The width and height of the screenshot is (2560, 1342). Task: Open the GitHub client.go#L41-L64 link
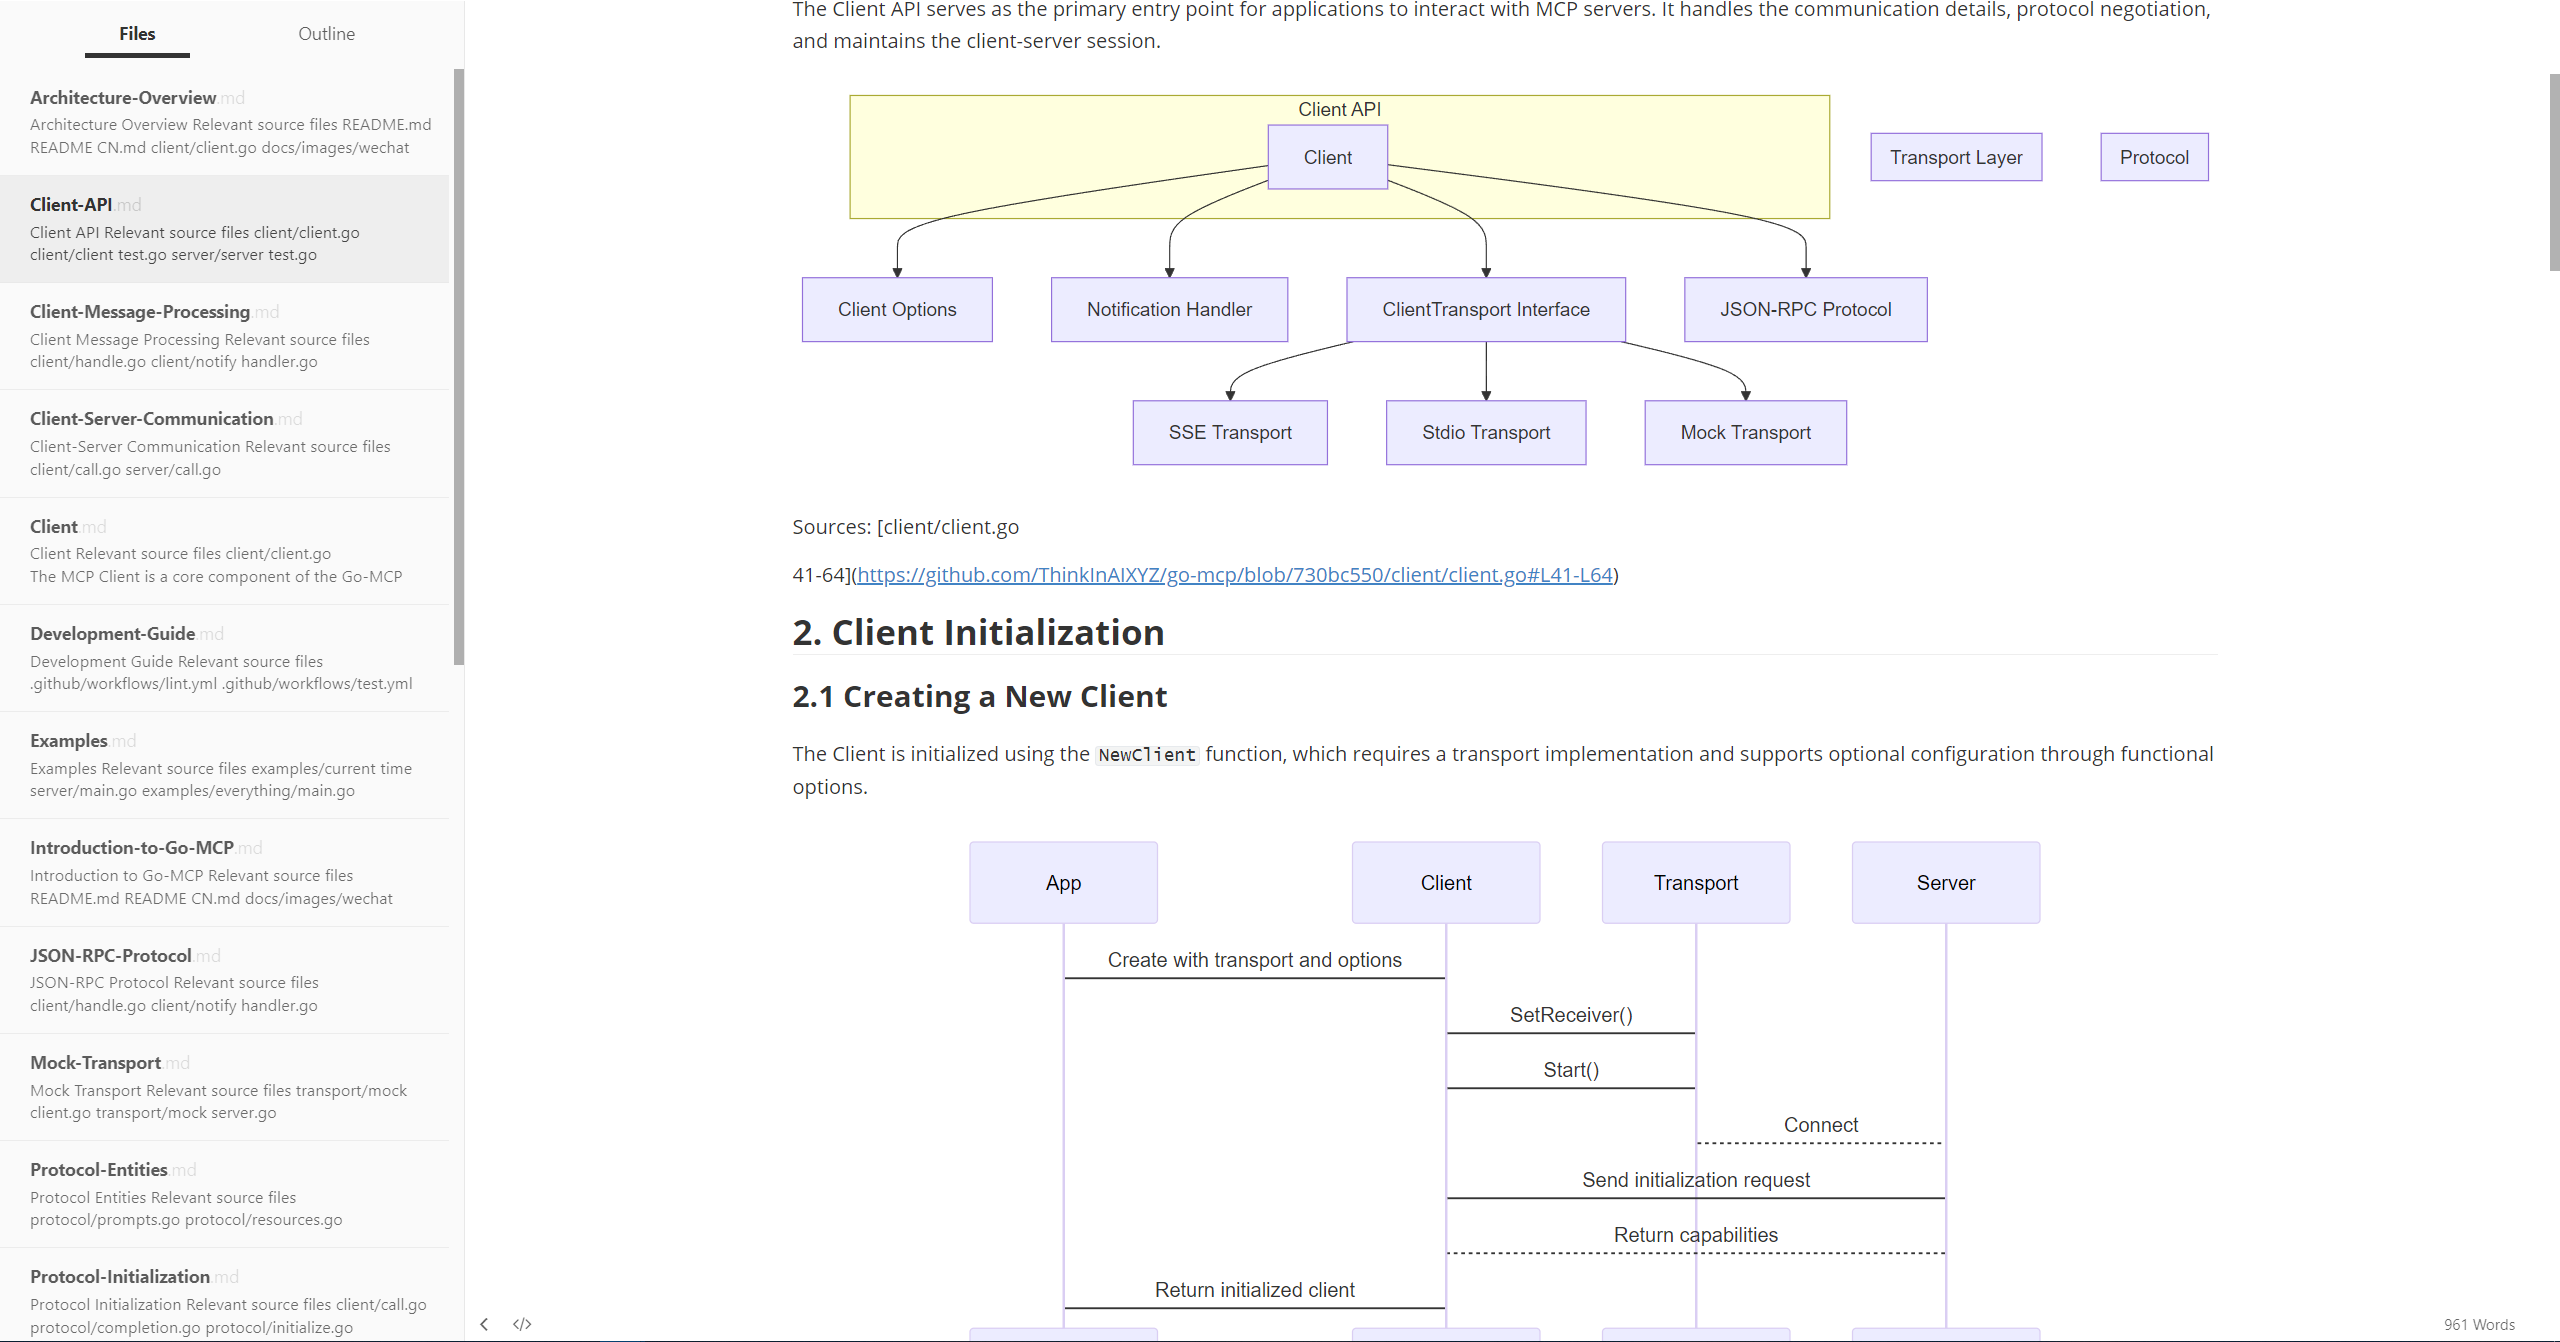1235,575
